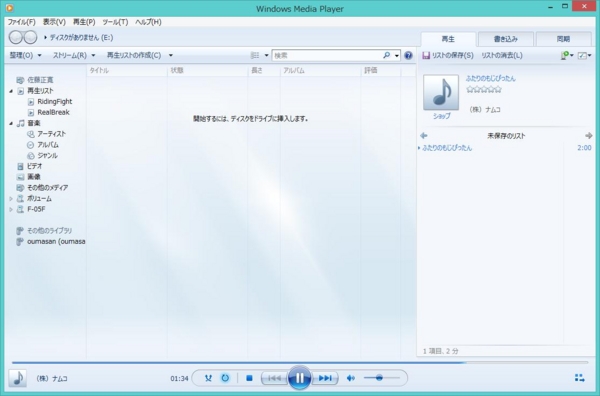Screen dimensions: 600x396
Task: Open the 画像 library
Action: 34,177
